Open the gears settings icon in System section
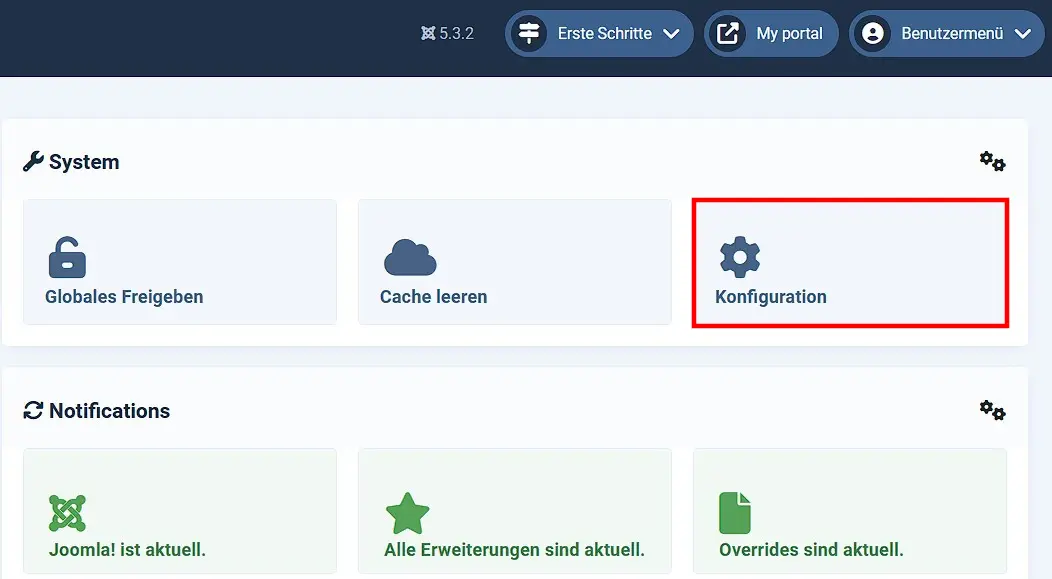Screen dimensions: 1052x579 tap(991, 160)
